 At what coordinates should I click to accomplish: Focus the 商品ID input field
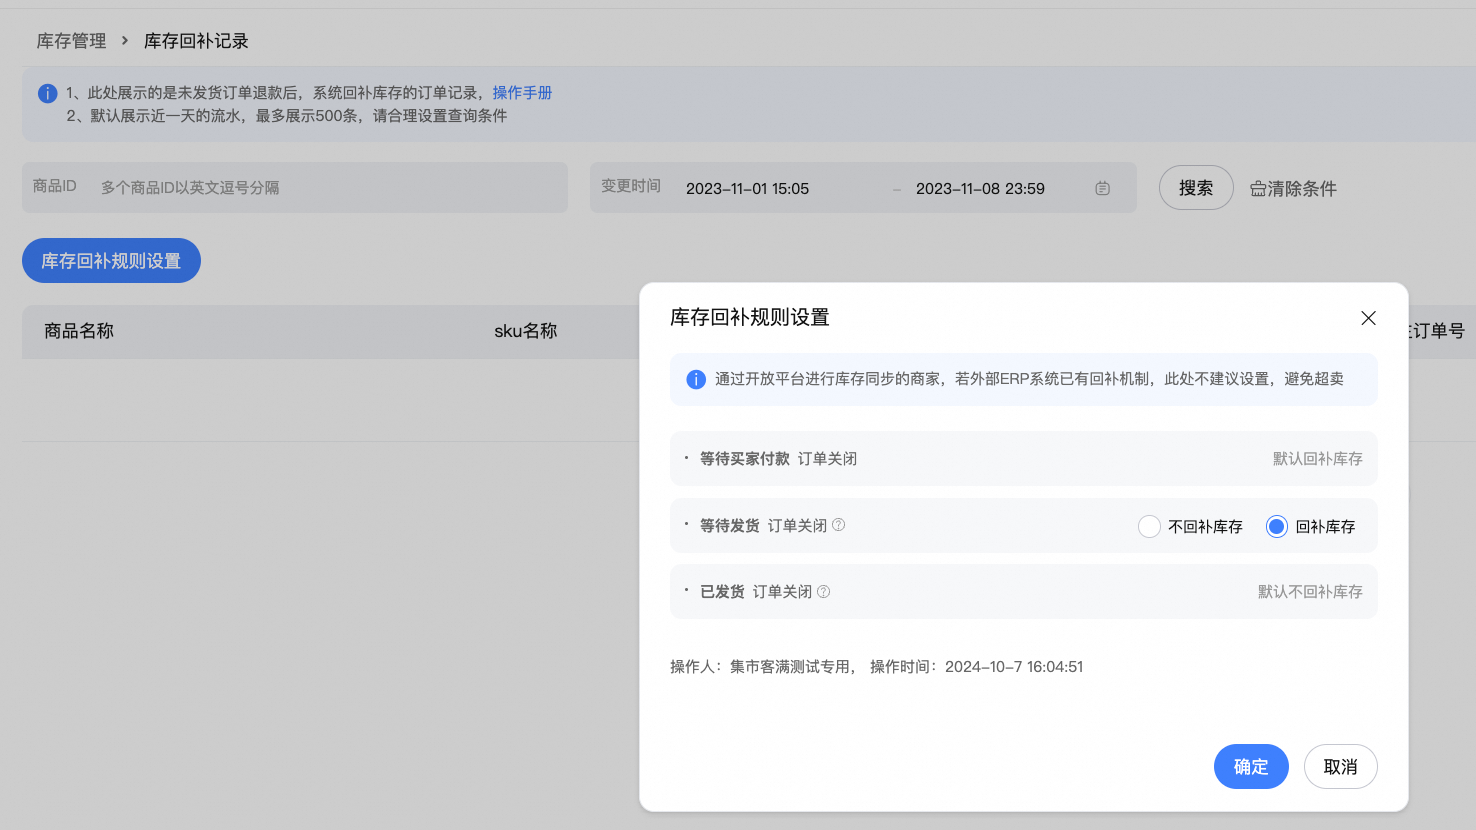[295, 188]
